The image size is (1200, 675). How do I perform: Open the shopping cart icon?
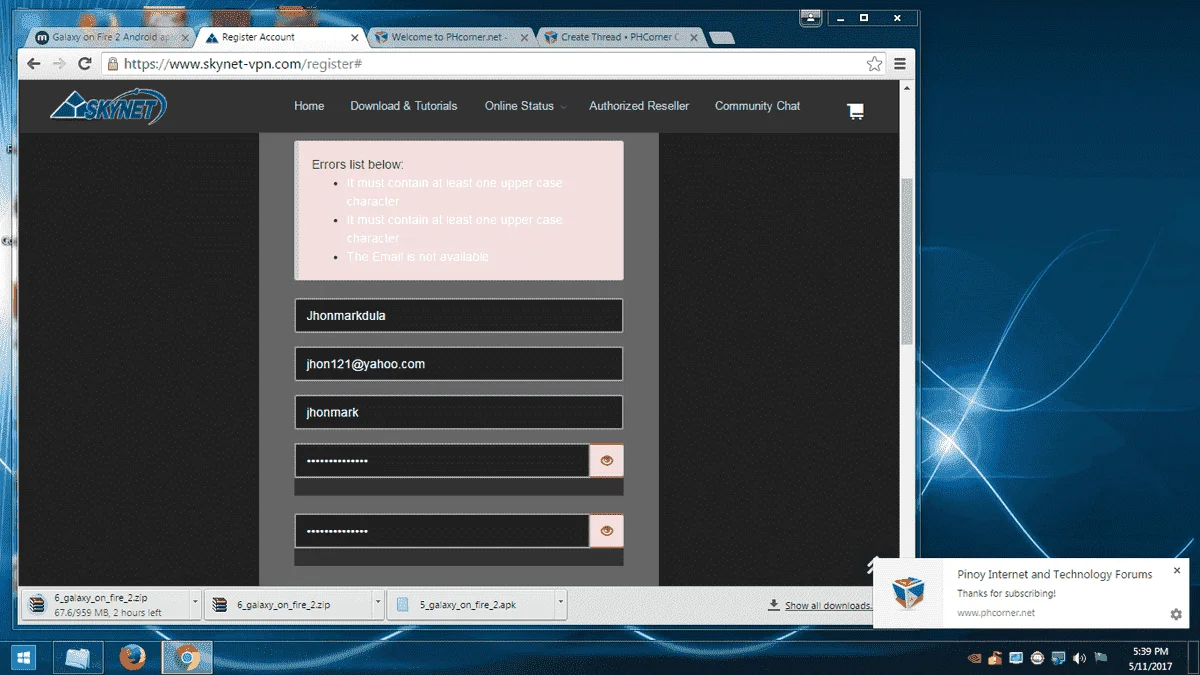tap(855, 111)
